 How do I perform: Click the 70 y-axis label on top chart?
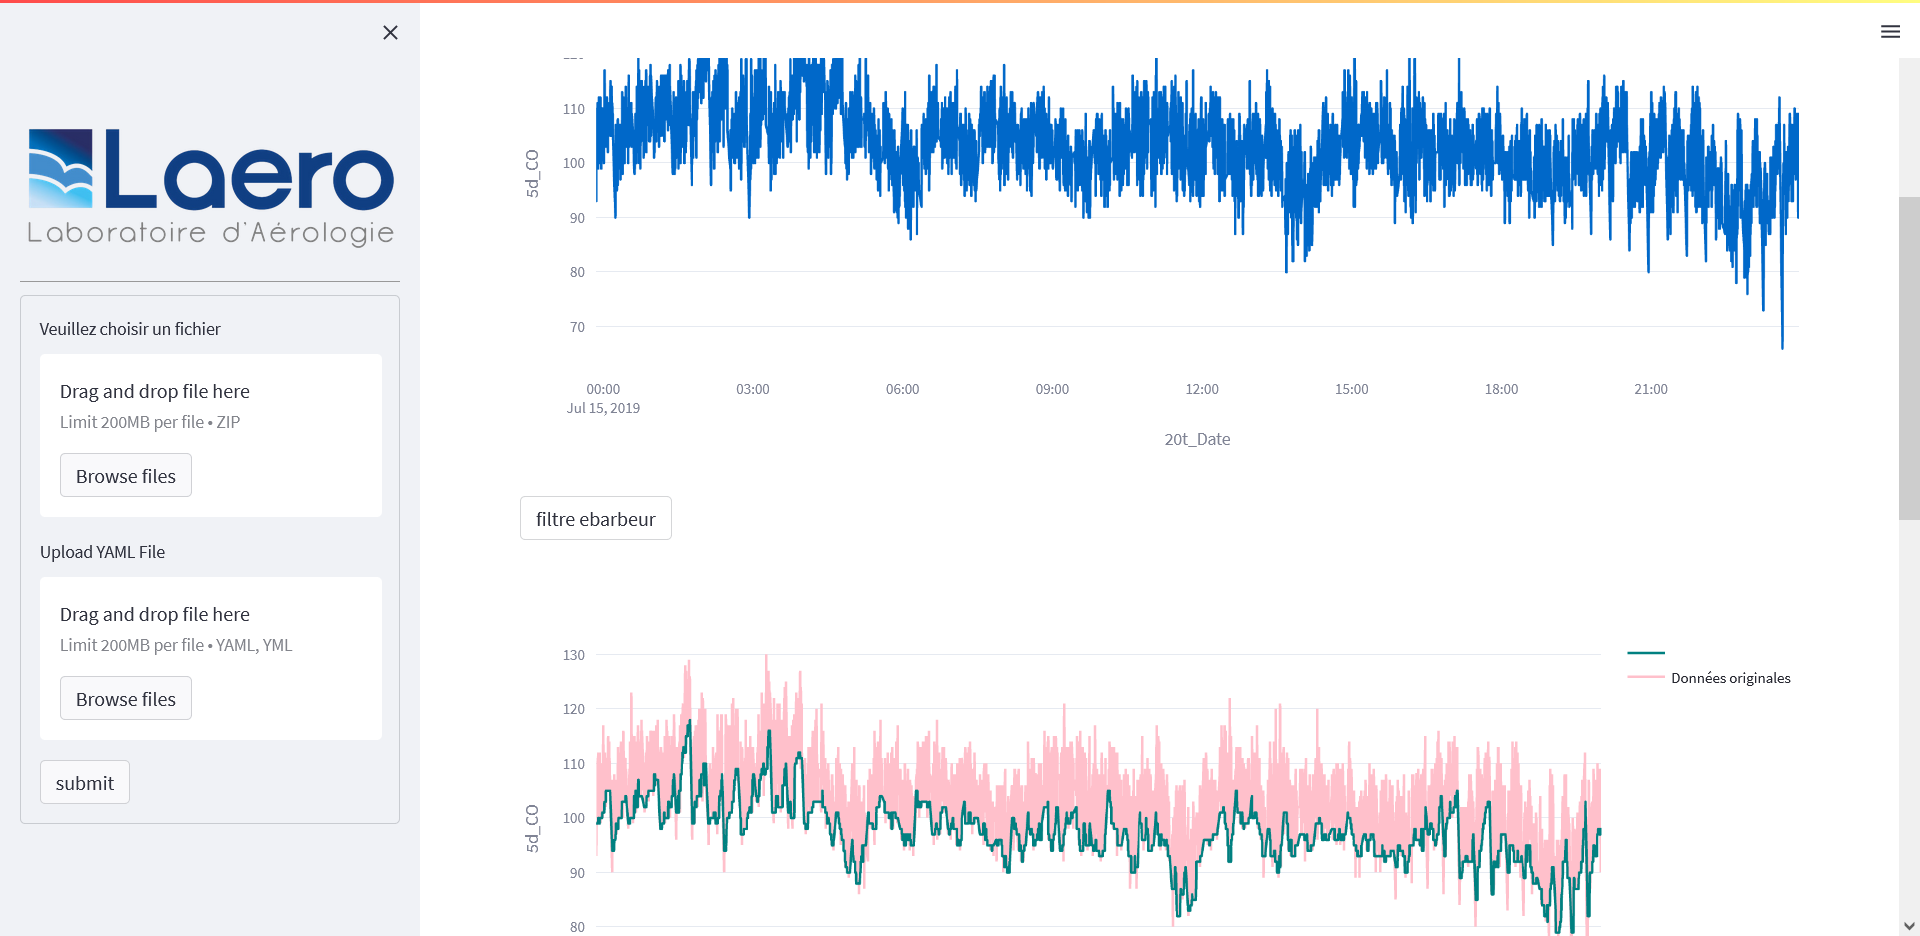coord(577,327)
